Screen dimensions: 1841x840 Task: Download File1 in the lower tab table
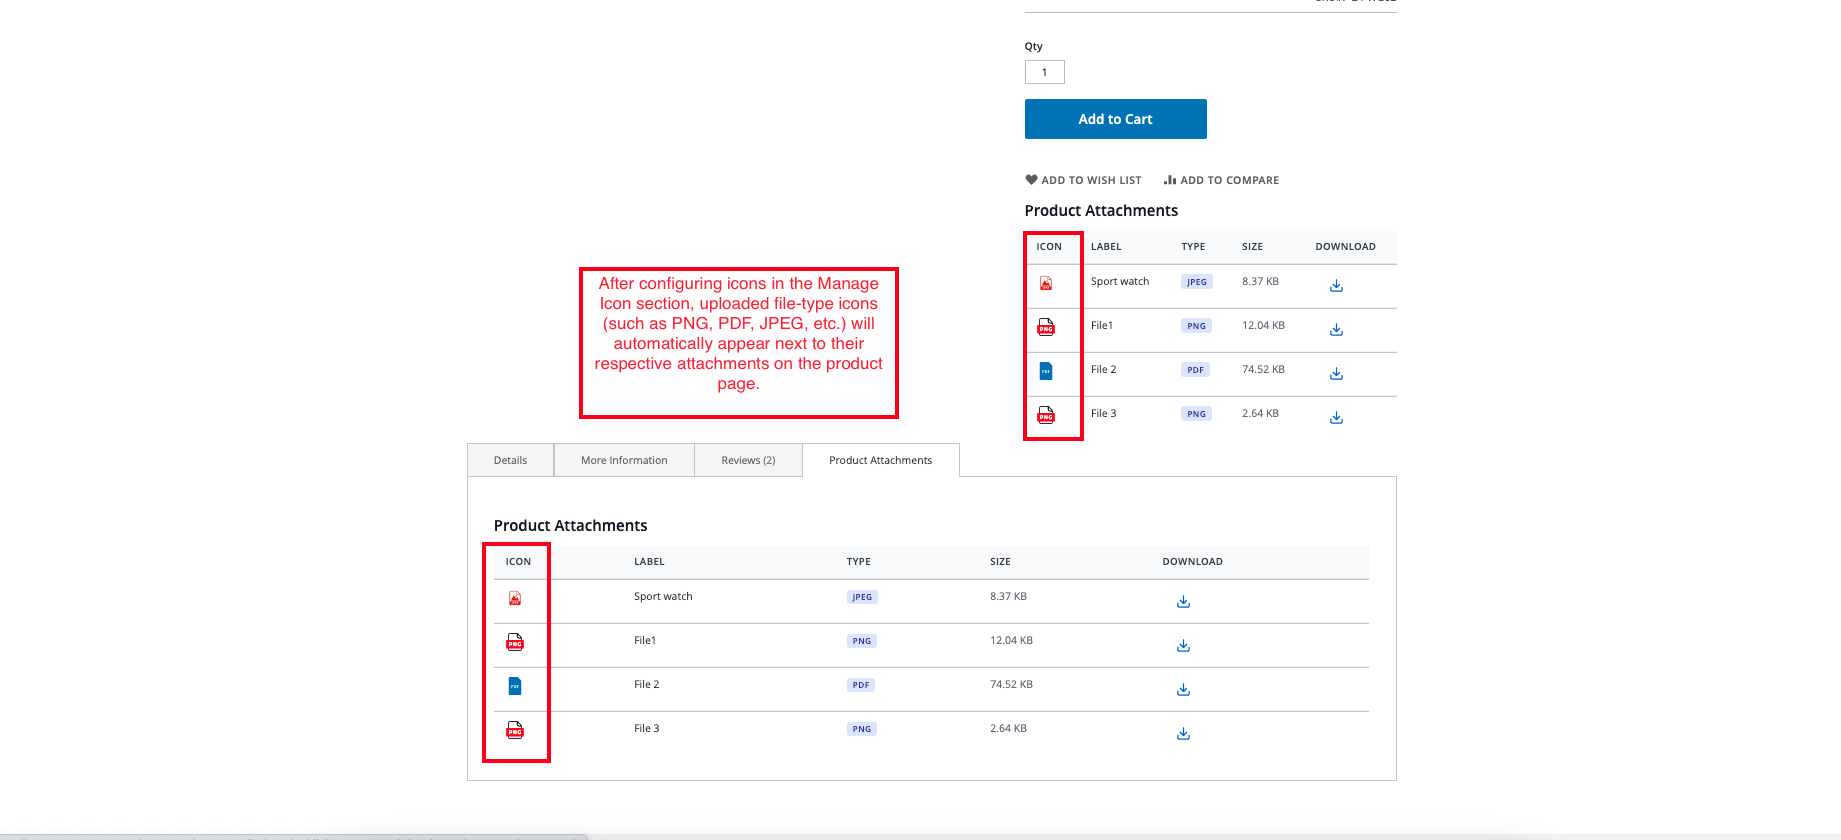1183,646
